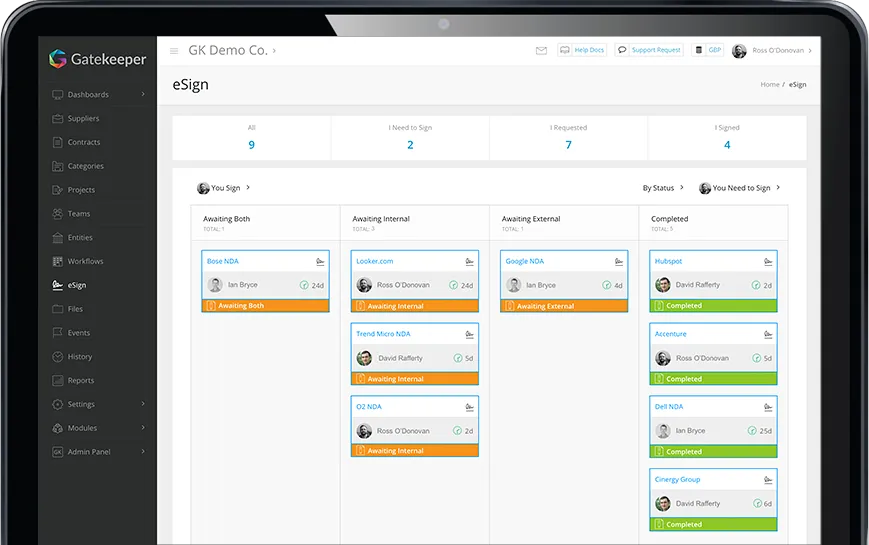Click the Support Request button
This screenshot has width=869, height=545.
[x=649, y=50]
